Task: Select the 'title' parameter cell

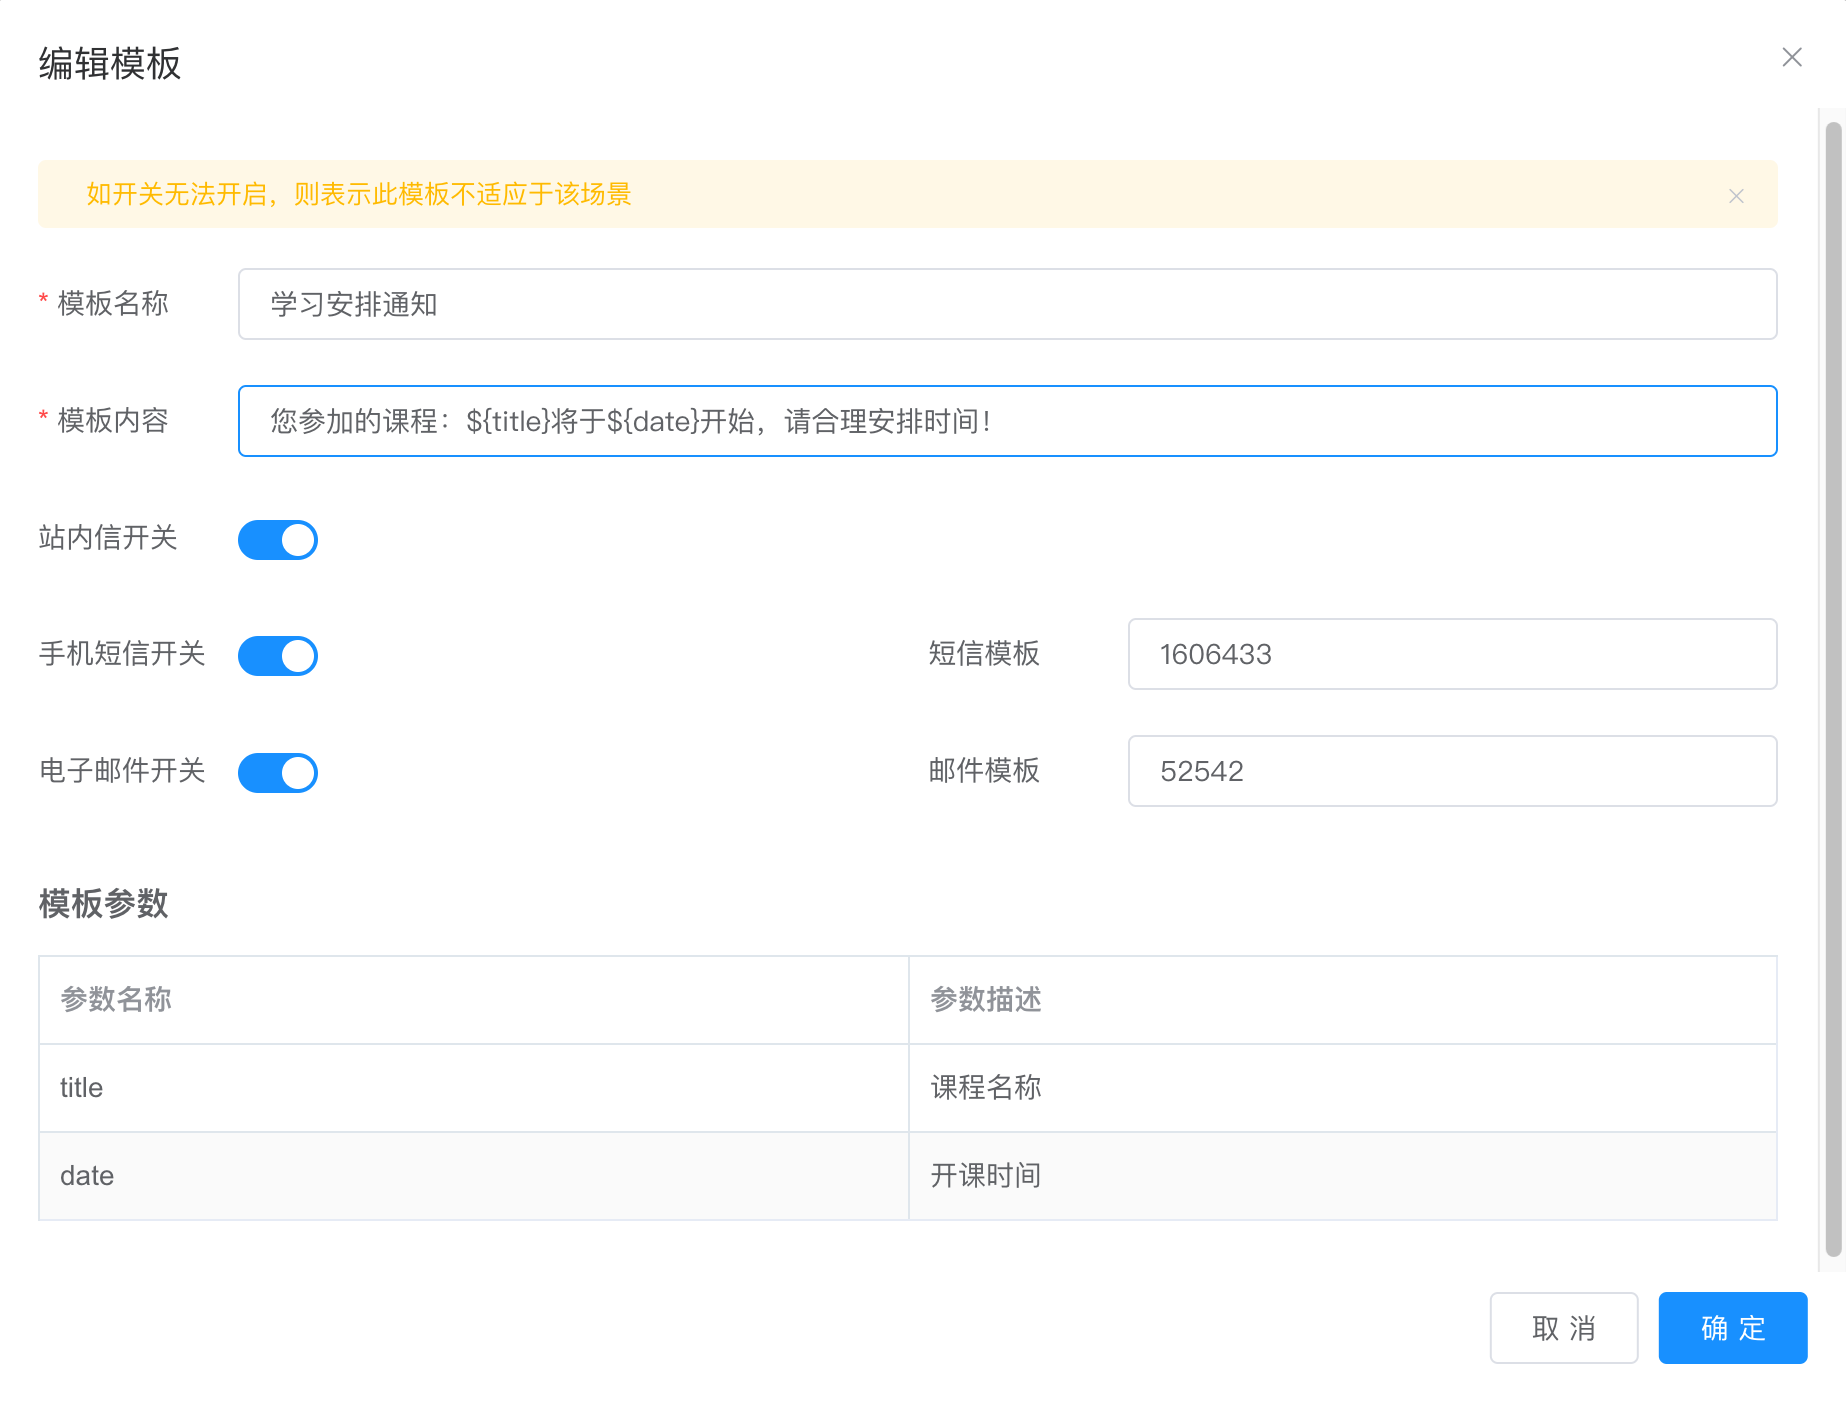Action: [x=473, y=1088]
